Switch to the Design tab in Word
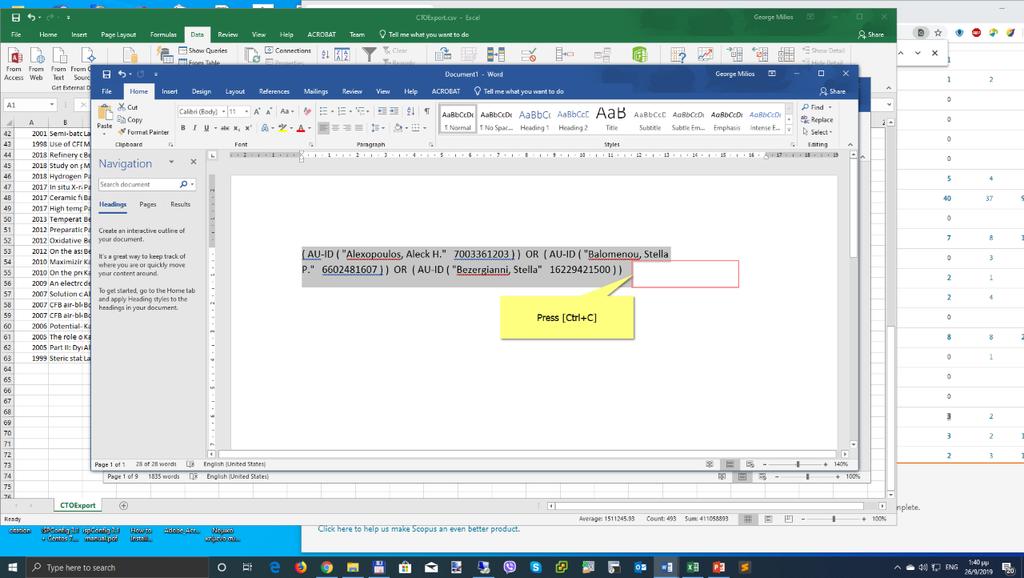 click(x=201, y=91)
